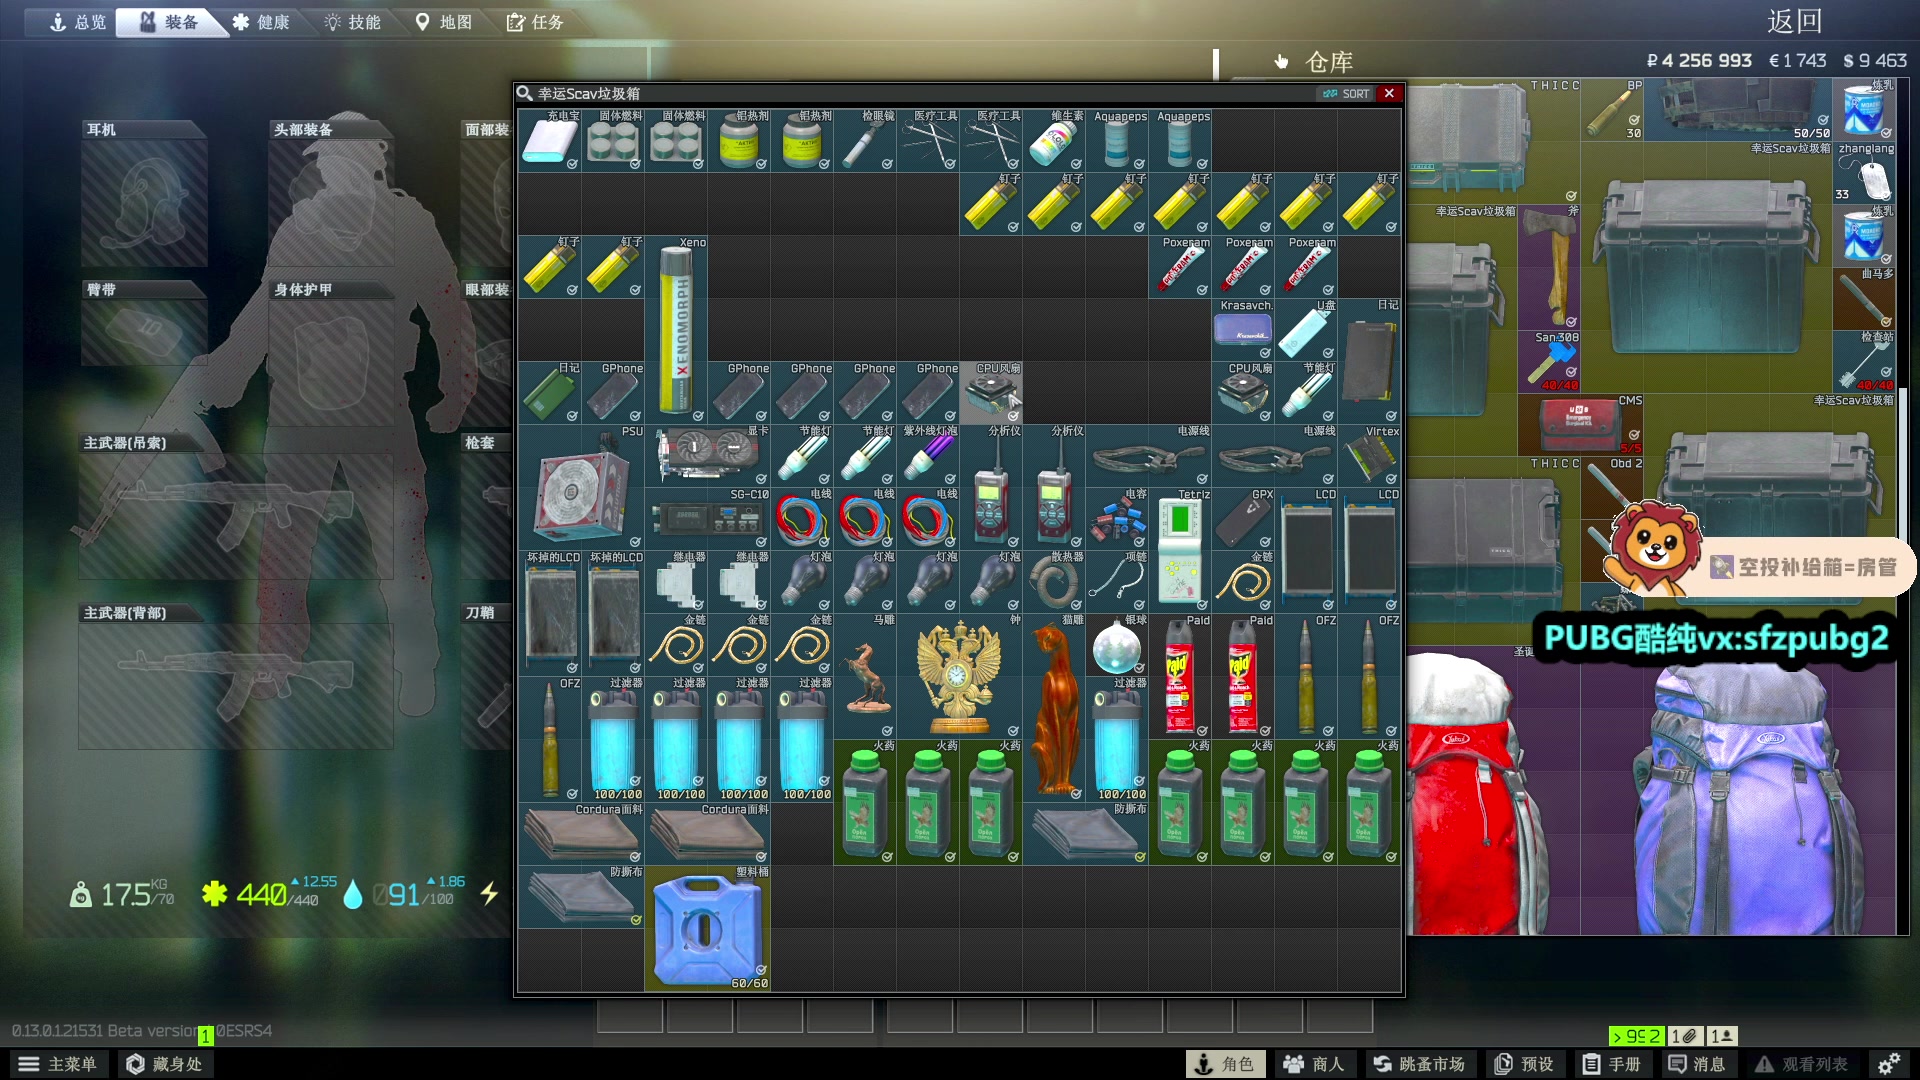Select the Tetriz handheld game item
This screenshot has width=1920, height=1080.
point(1180,549)
